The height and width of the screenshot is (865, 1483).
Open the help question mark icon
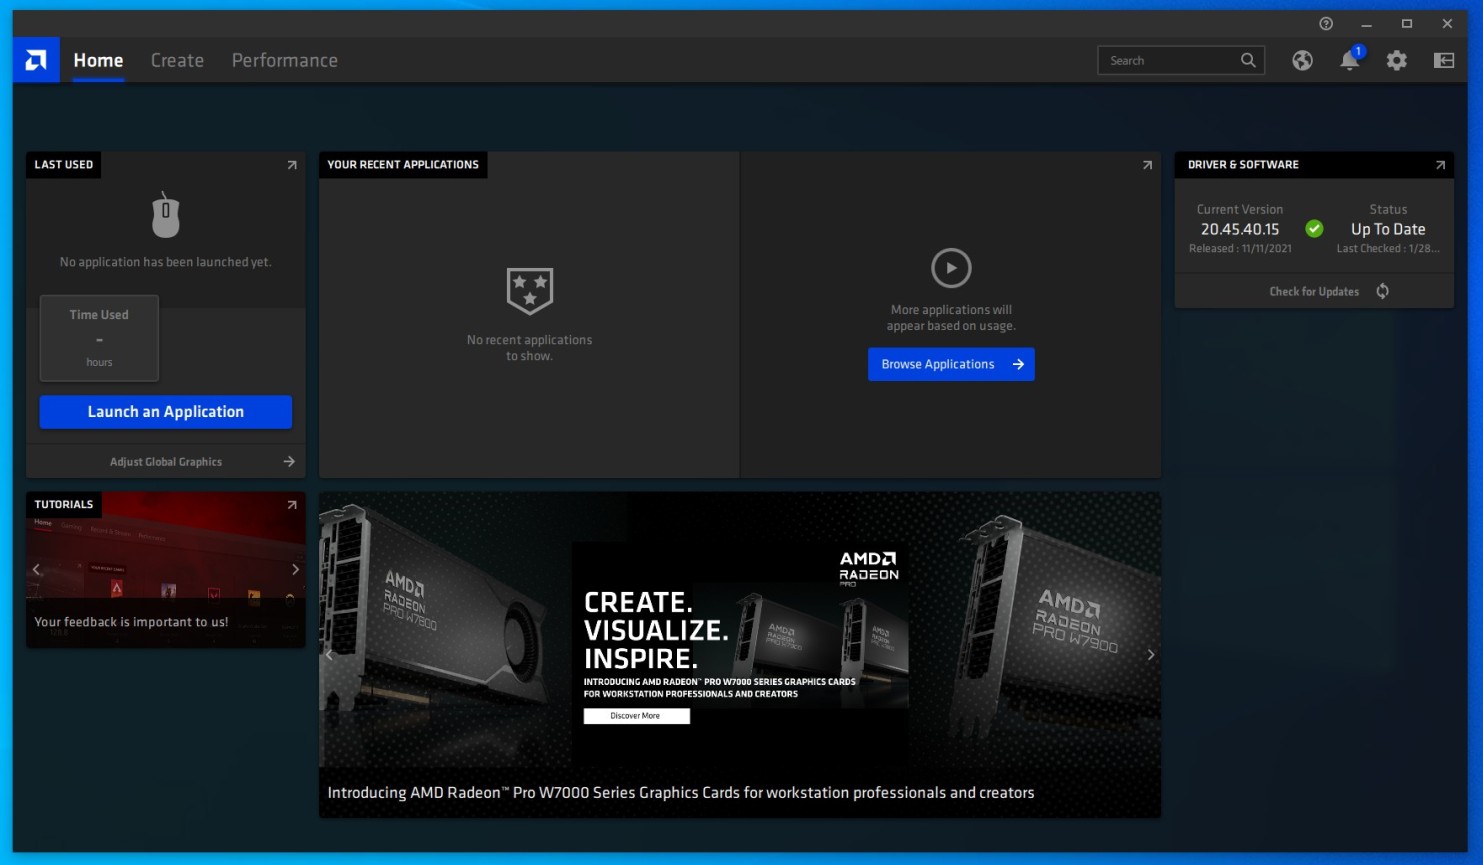coord(1326,24)
